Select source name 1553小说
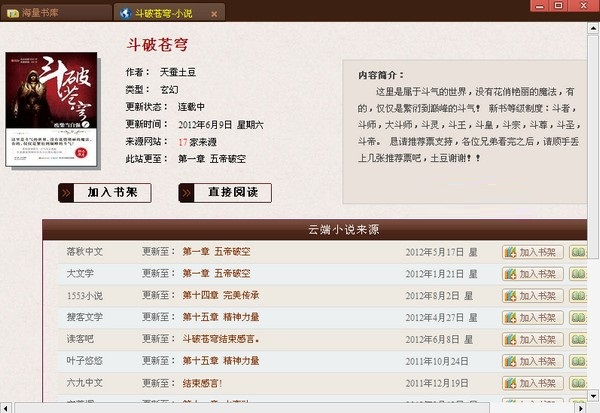The image size is (600, 413). coord(85,295)
